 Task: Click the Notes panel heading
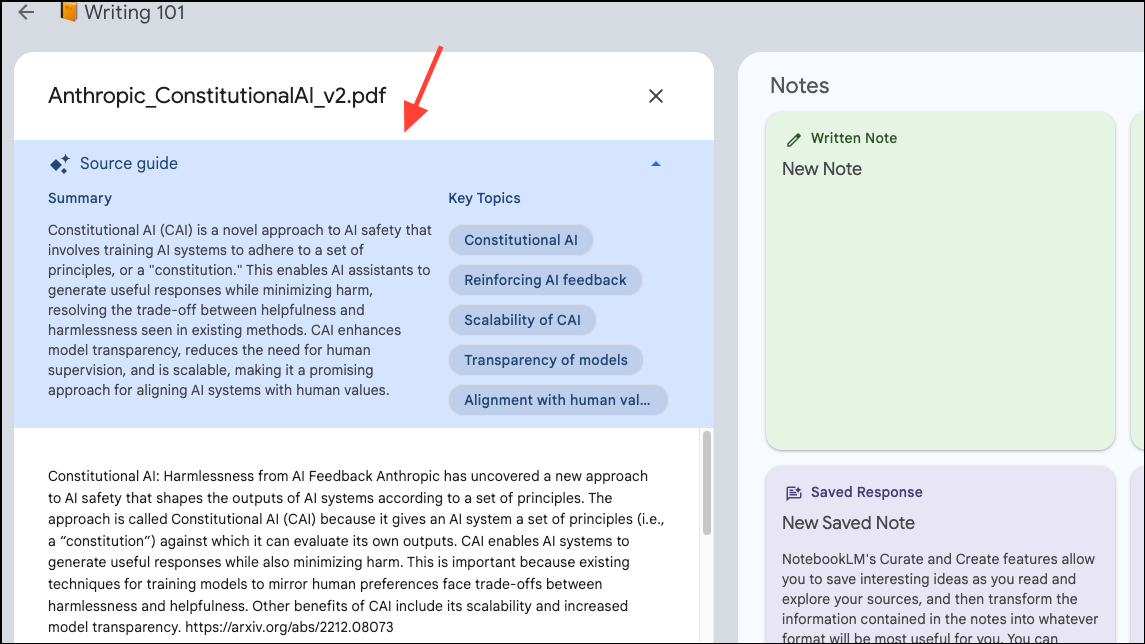799,86
